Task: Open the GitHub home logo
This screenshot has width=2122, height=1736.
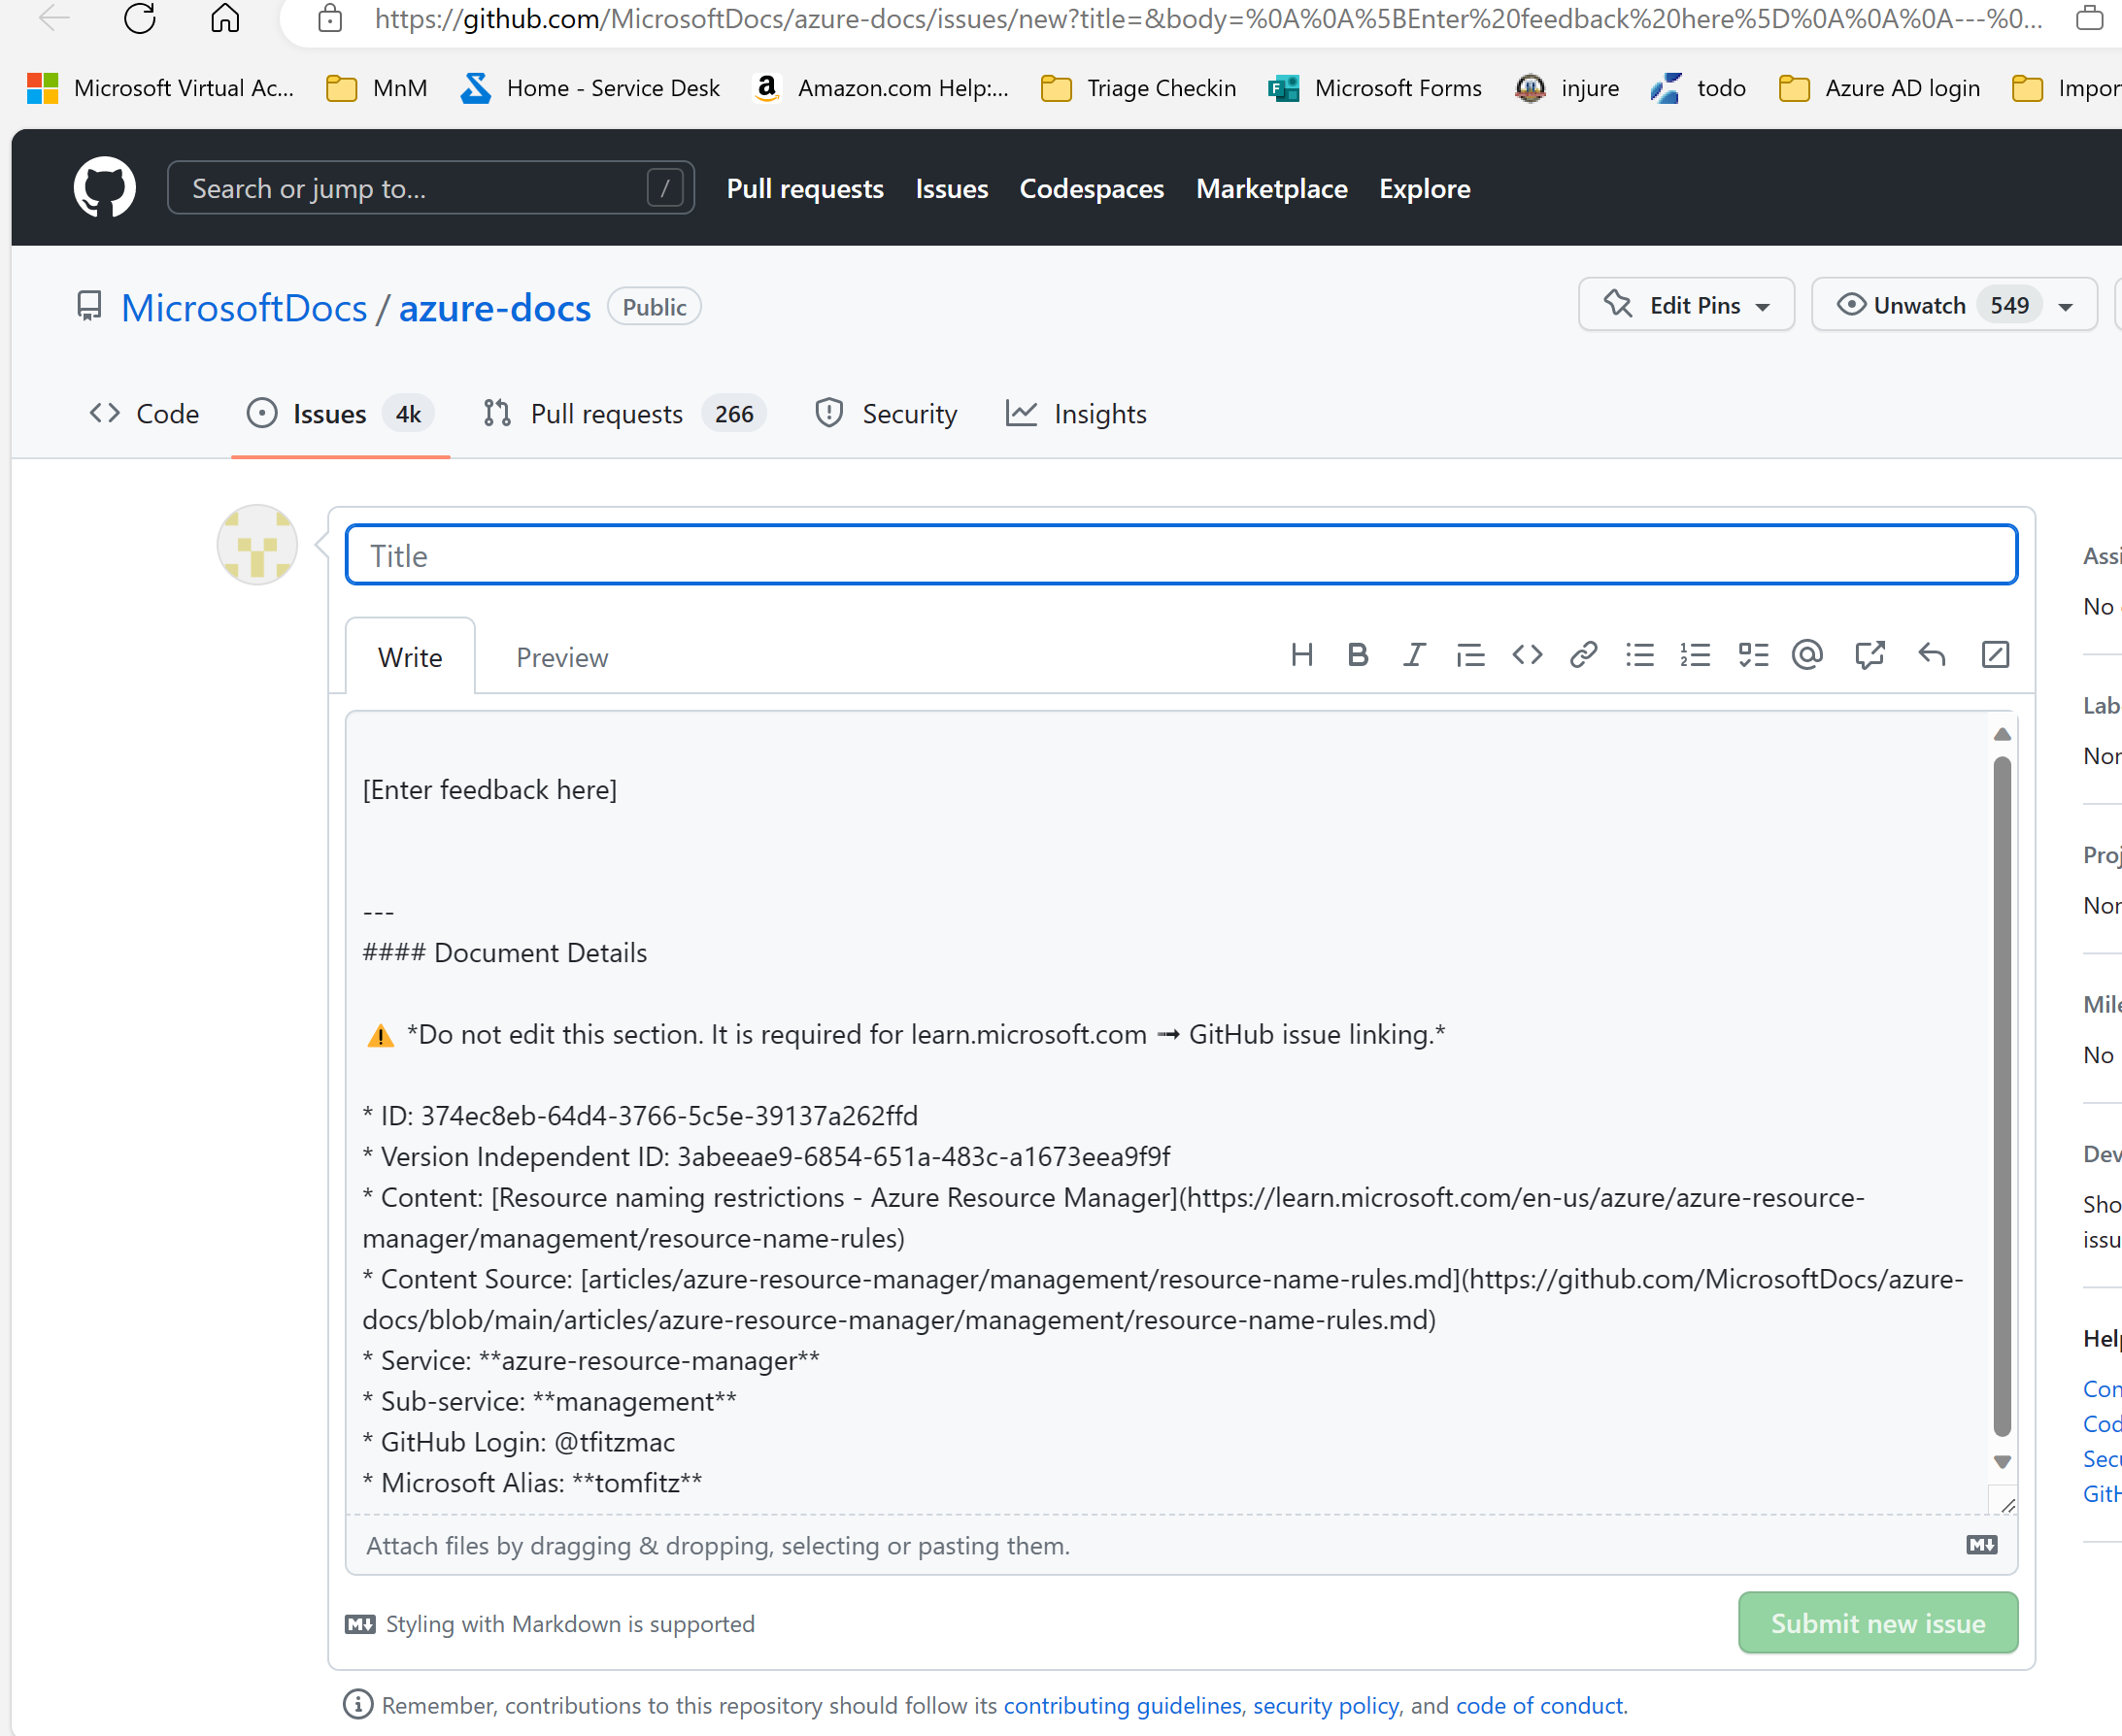Action: tap(104, 187)
